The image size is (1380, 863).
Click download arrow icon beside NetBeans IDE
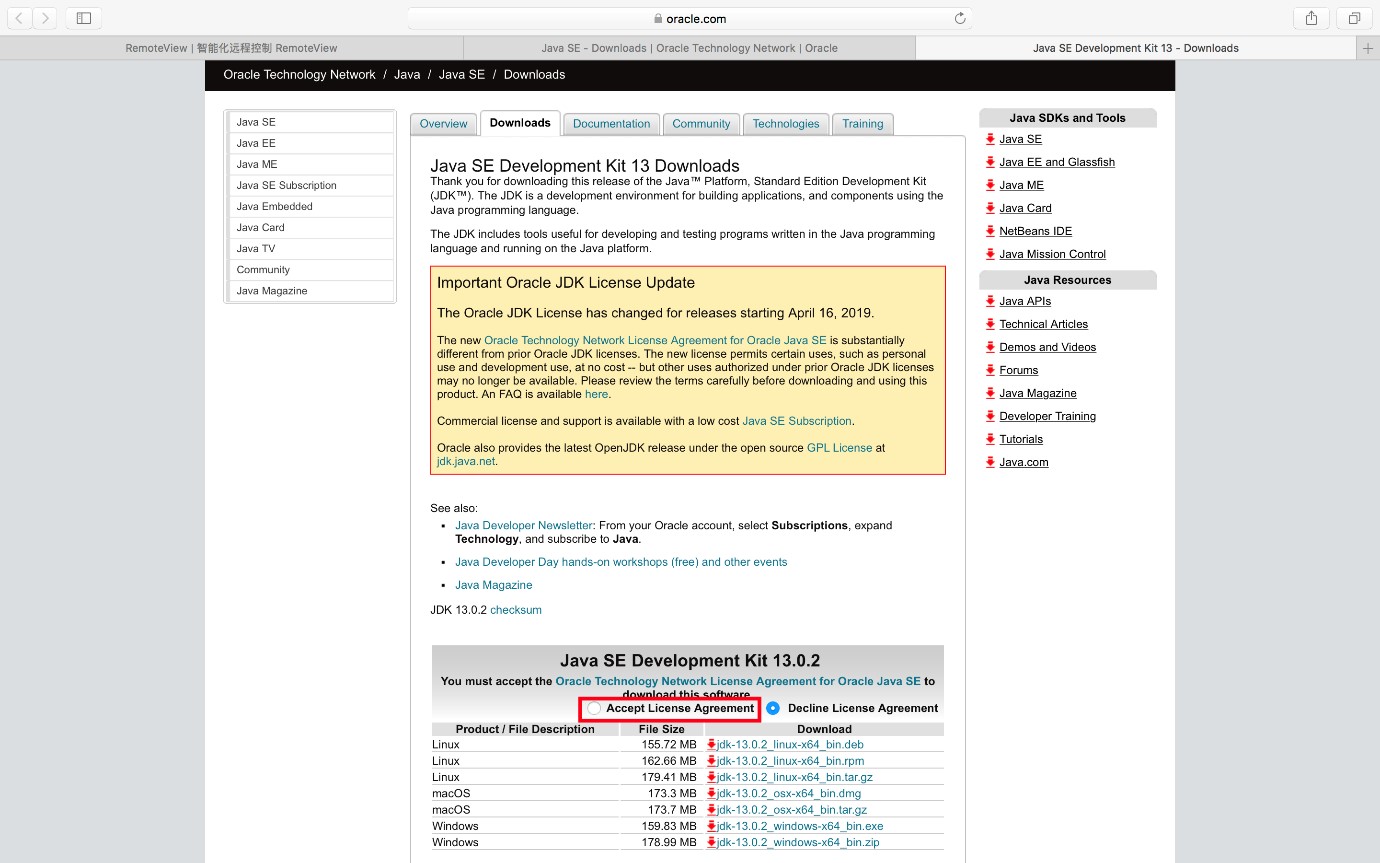pos(990,231)
